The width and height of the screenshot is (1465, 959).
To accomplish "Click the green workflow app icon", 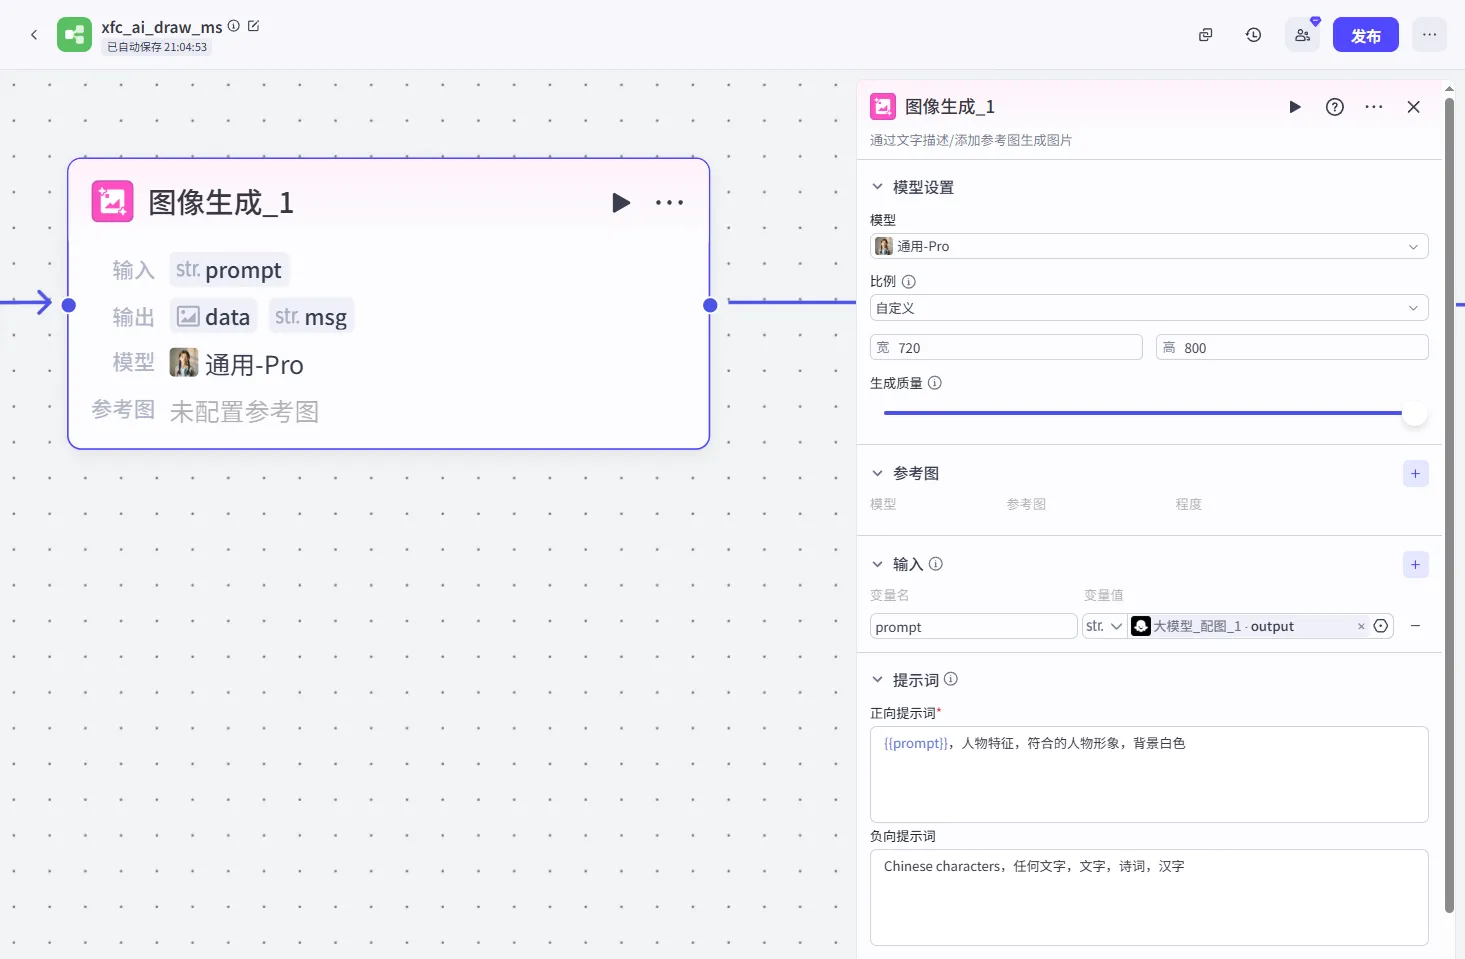I will pos(74,35).
